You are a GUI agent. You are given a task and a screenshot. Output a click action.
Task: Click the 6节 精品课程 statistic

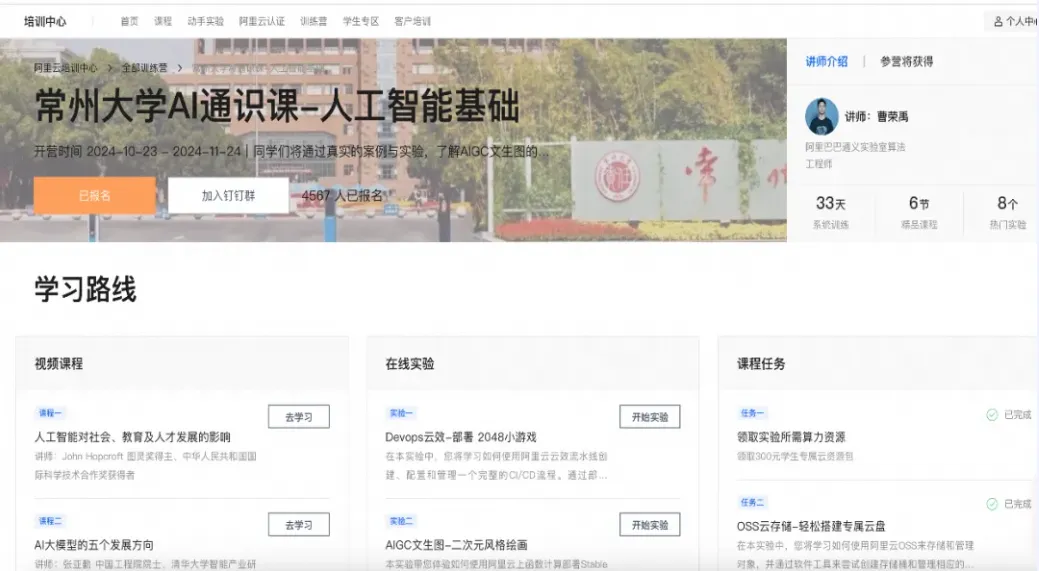pos(919,212)
